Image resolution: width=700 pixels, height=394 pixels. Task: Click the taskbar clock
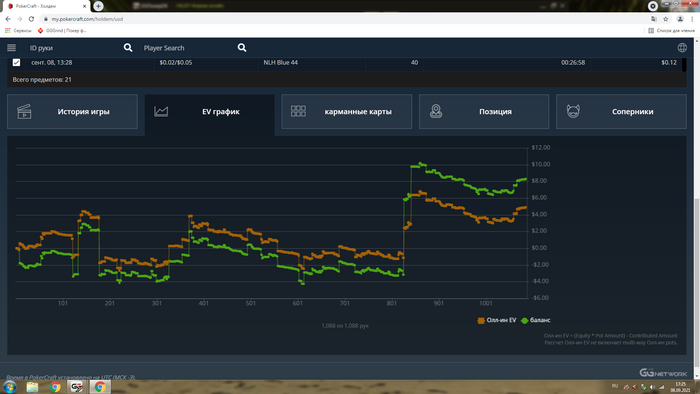[681, 387]
